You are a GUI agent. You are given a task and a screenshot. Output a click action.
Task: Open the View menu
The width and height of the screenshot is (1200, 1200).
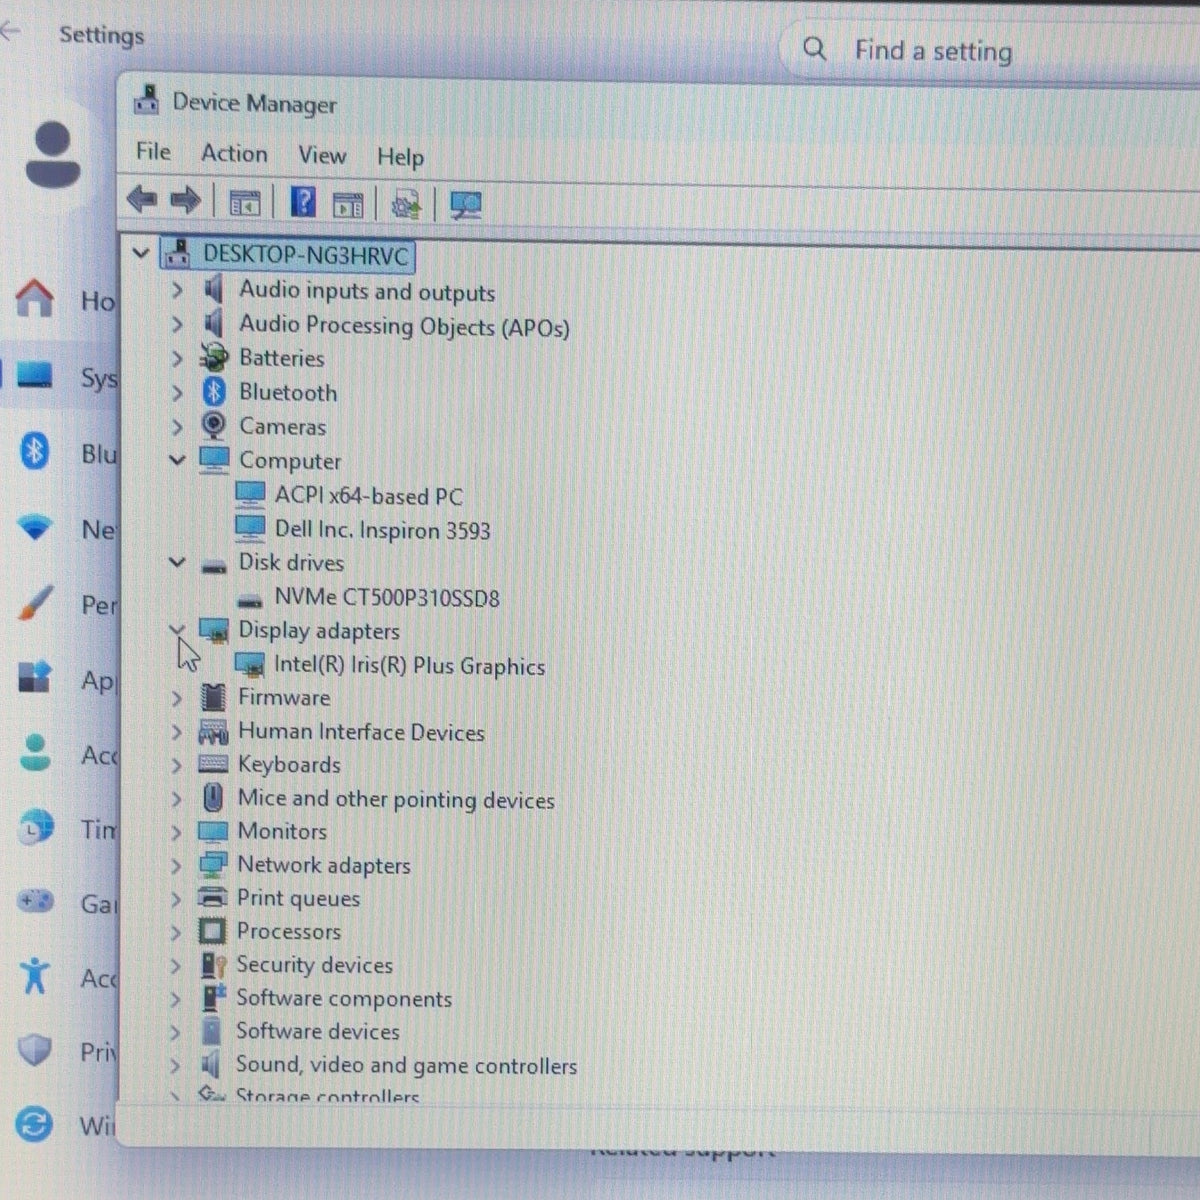point(322,155)
